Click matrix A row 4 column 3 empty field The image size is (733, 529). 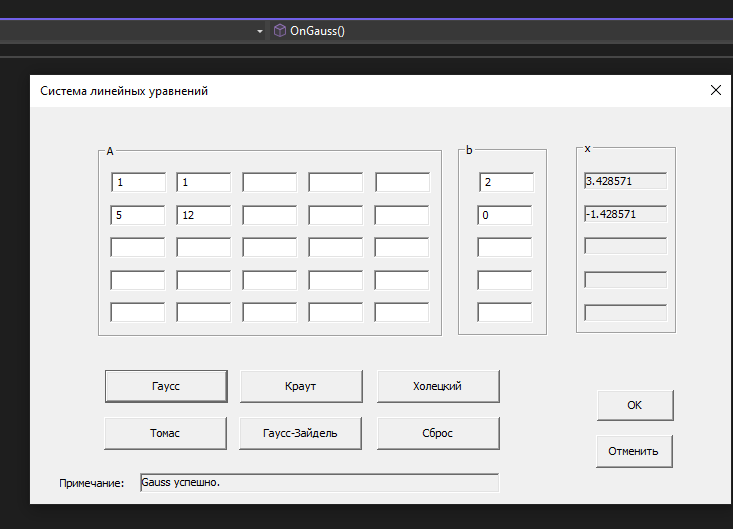pos(269,280)
